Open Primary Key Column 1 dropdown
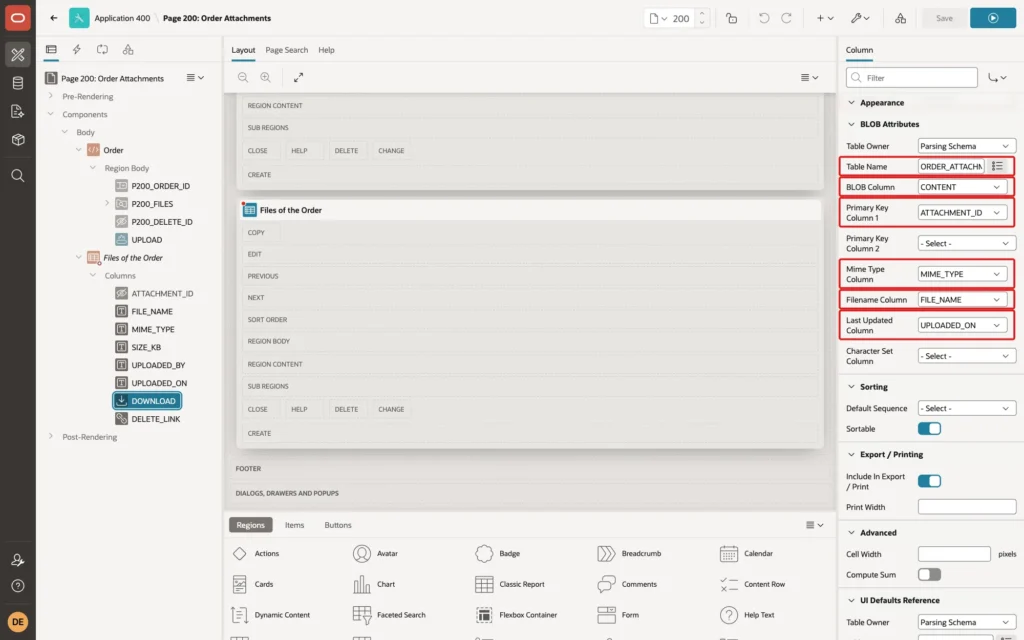The height and width of the screenshot is (640, 1024). pos(962,213)
